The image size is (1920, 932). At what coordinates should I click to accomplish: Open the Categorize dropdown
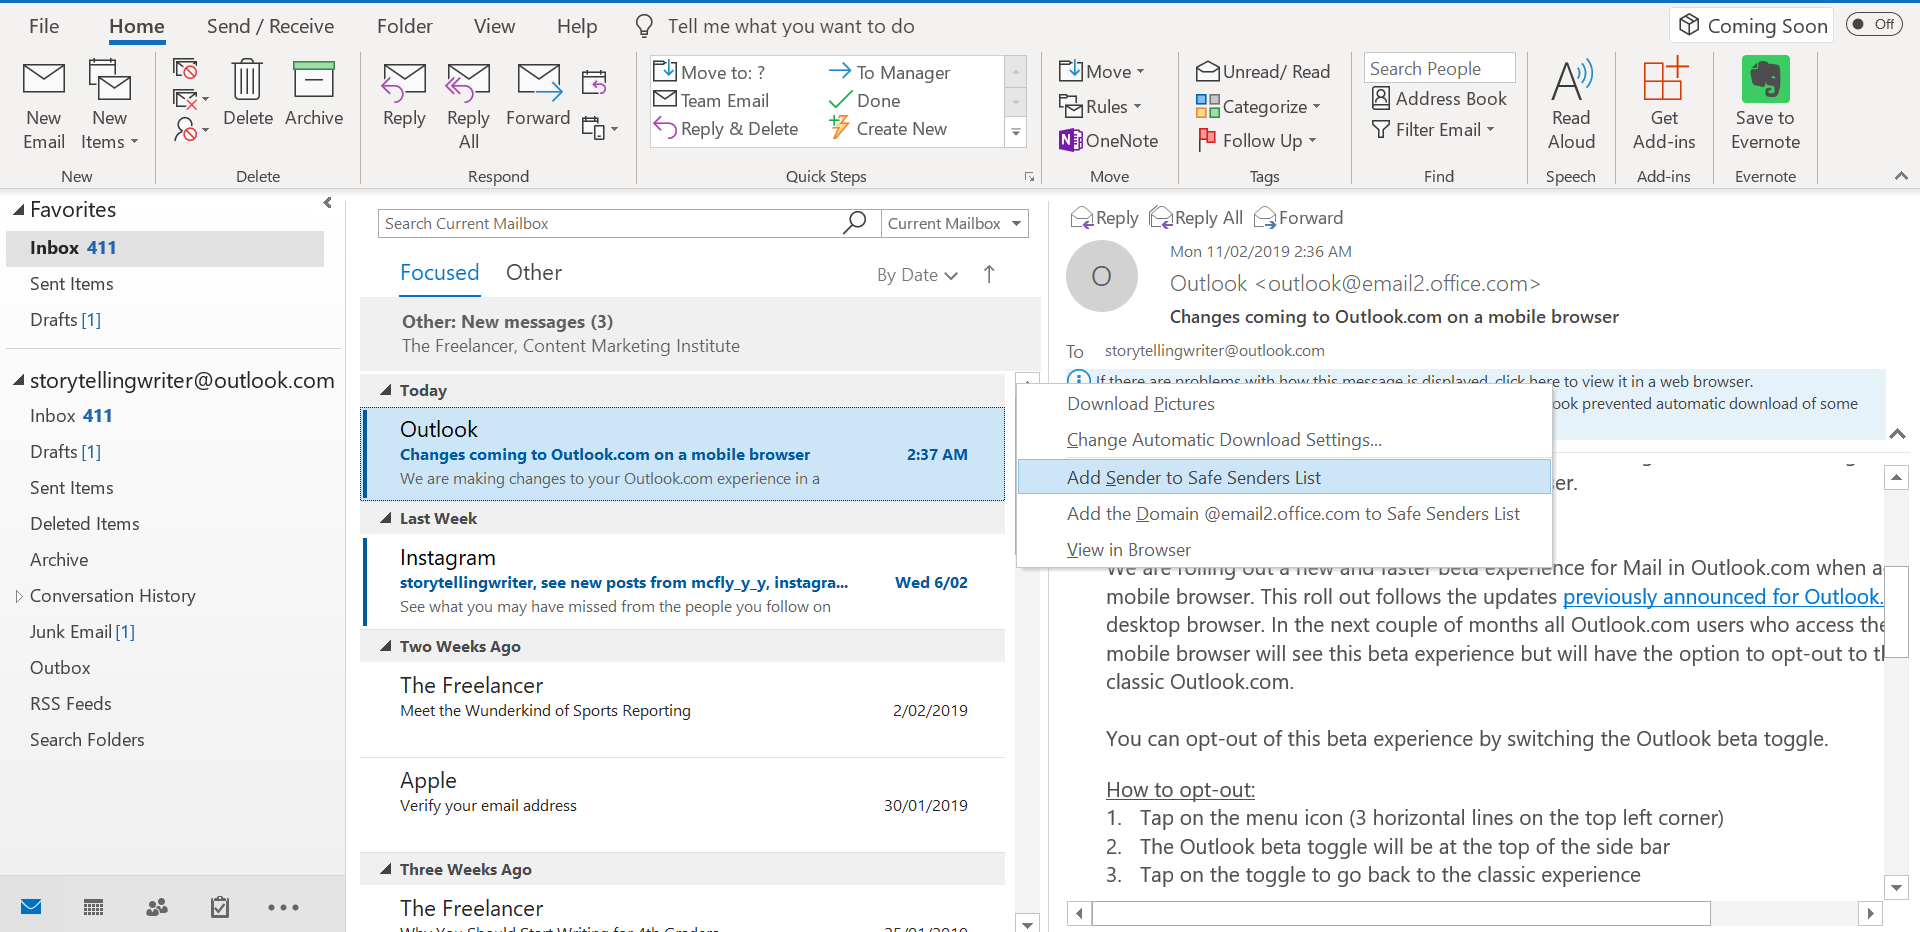(x=1258, y=106)
